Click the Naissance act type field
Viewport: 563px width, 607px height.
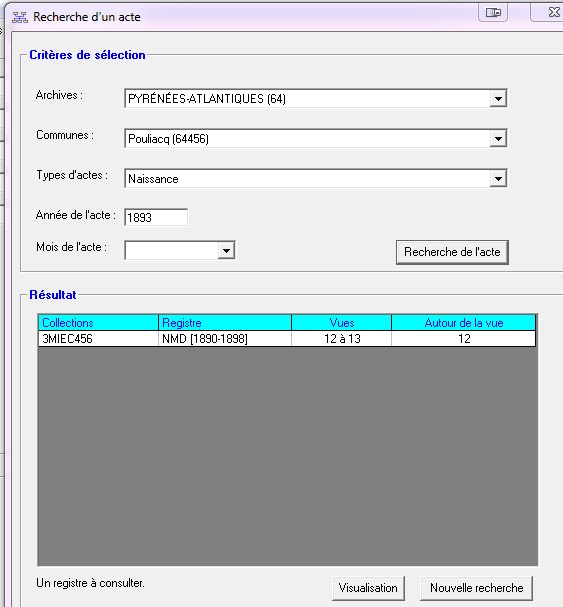307,179
